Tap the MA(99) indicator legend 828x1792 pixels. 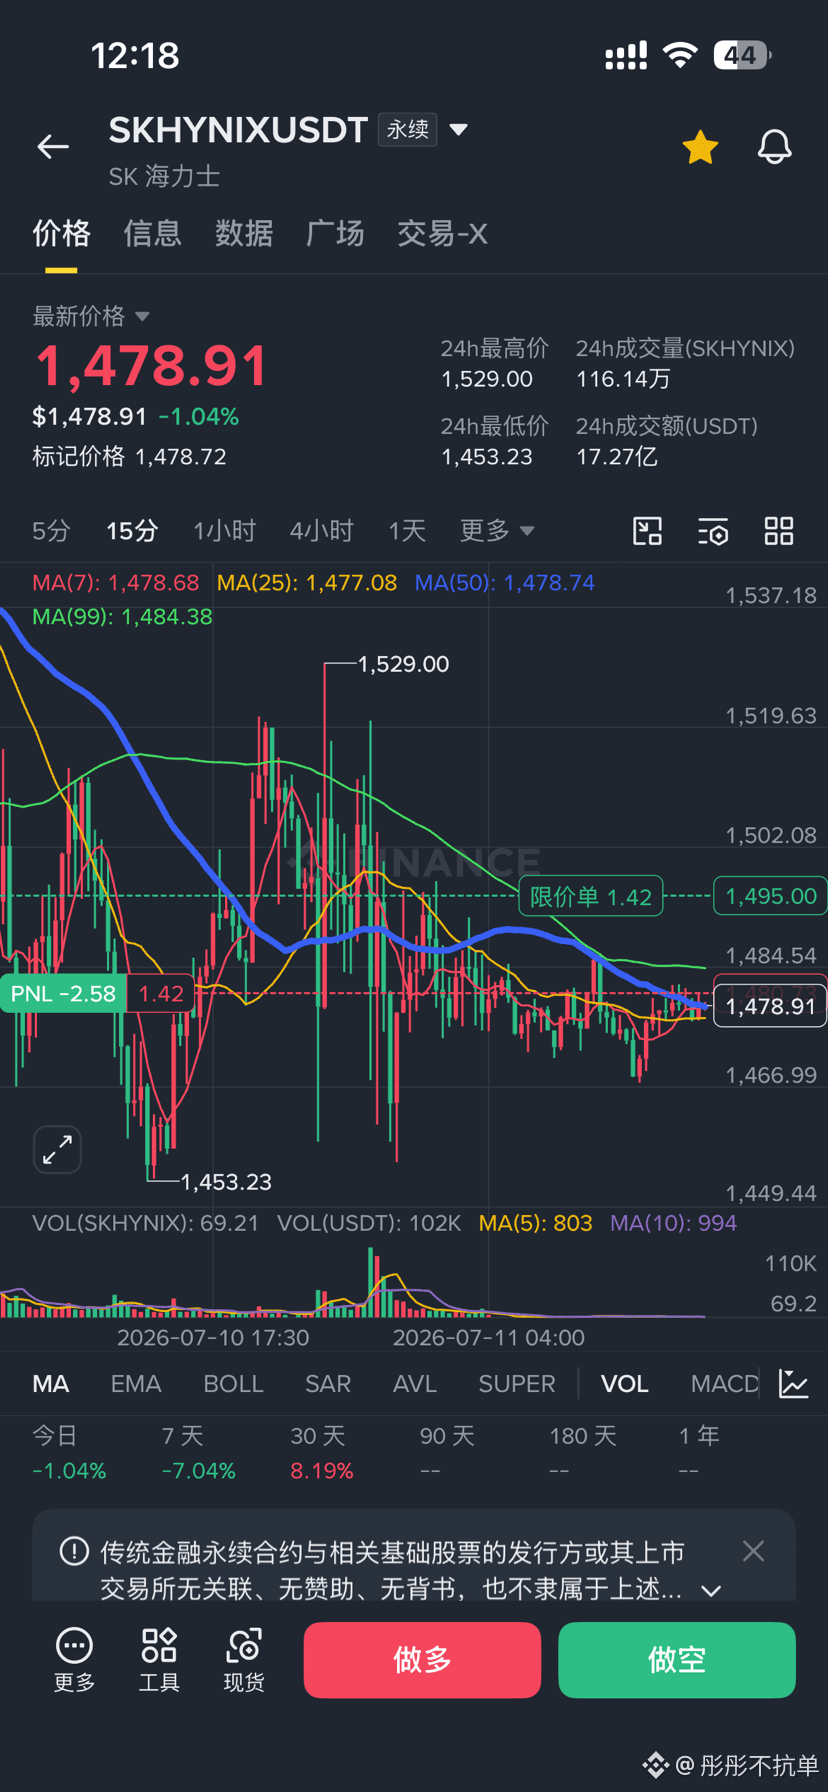[x=122, y=617]
